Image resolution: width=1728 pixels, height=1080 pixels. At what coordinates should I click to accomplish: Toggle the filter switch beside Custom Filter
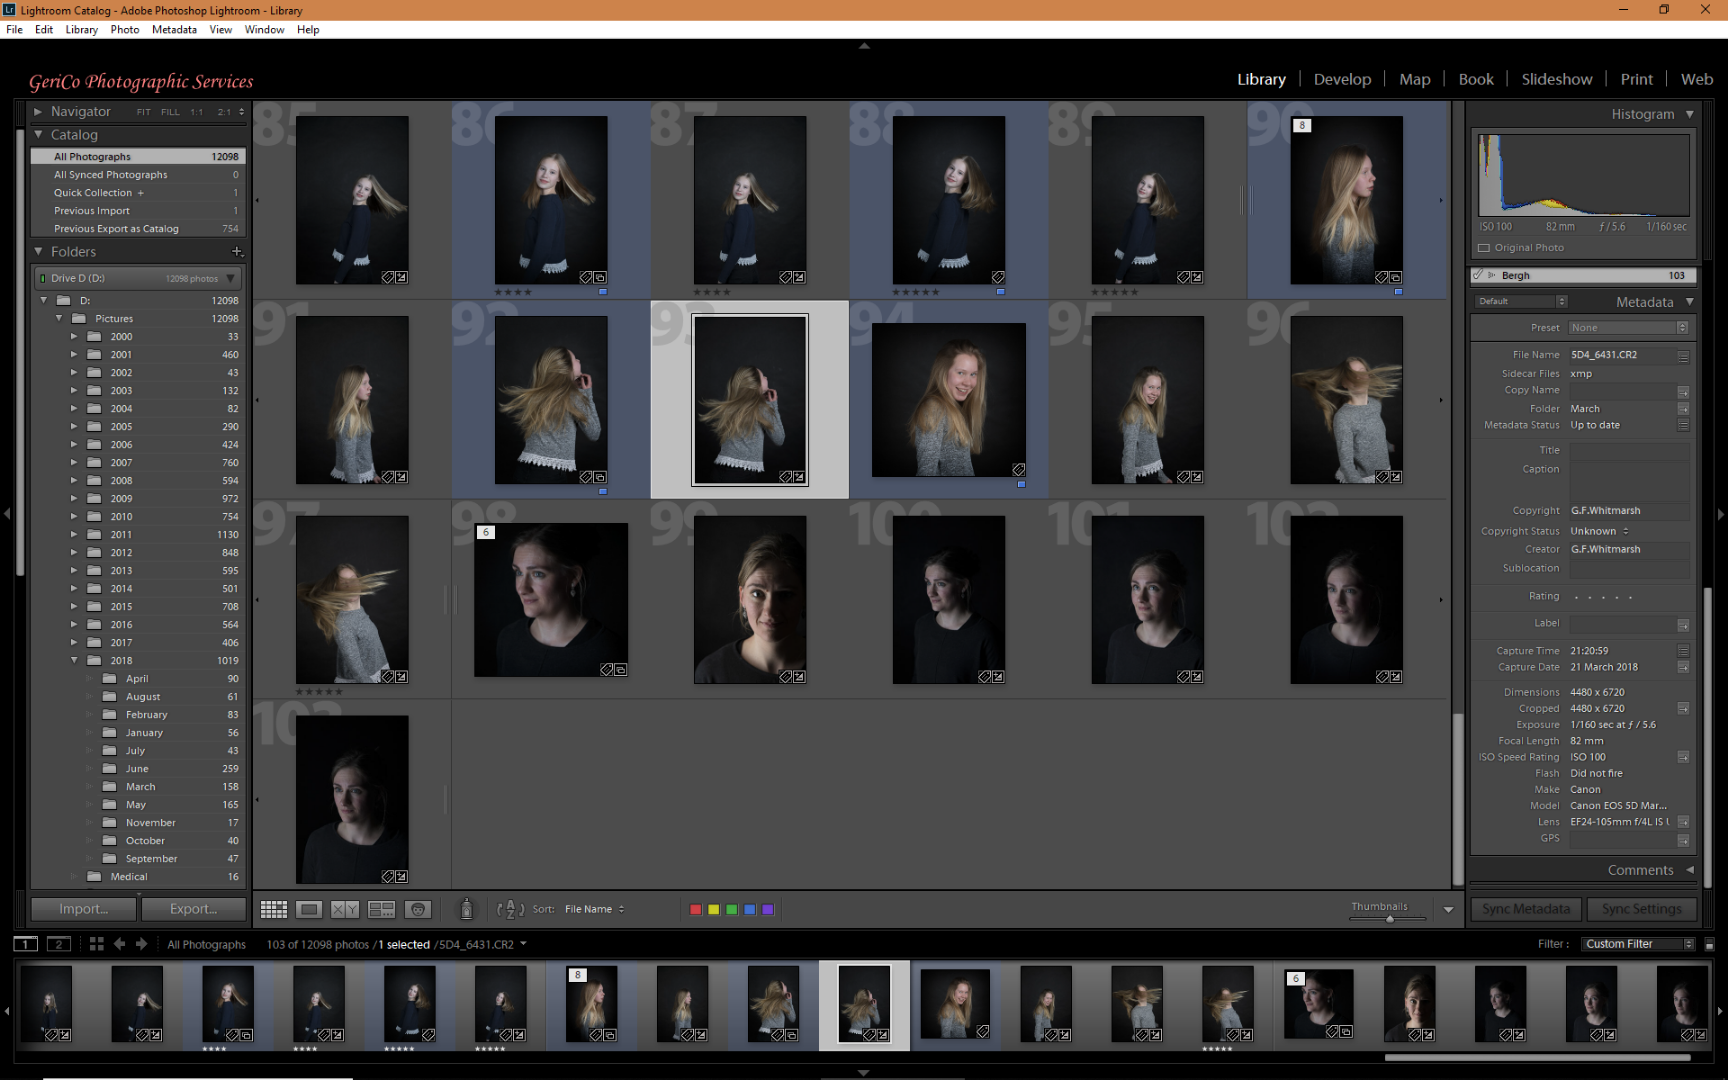[x=1709, y=944]
